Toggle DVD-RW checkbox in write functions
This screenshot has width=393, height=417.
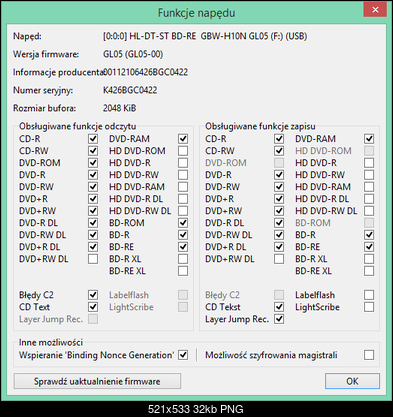click(279, 187)
